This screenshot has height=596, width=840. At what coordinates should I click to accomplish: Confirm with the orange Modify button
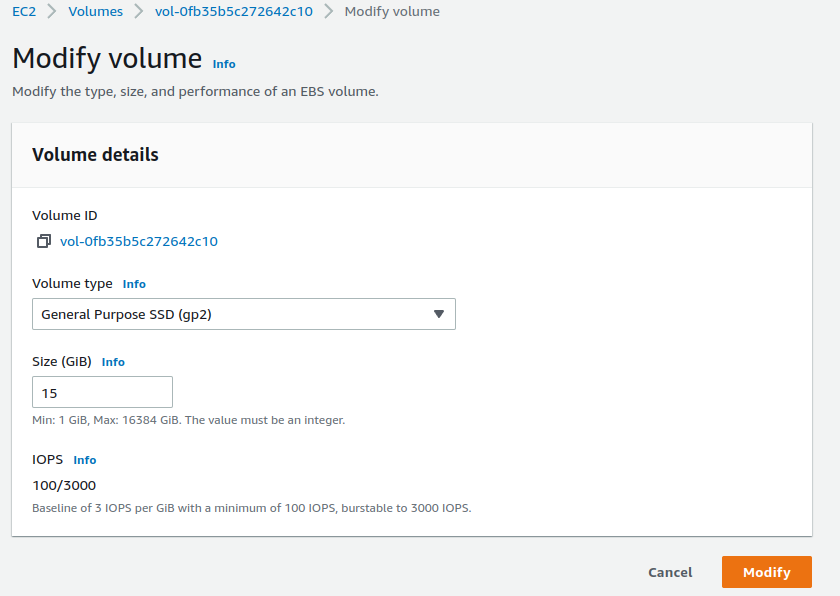767,572
